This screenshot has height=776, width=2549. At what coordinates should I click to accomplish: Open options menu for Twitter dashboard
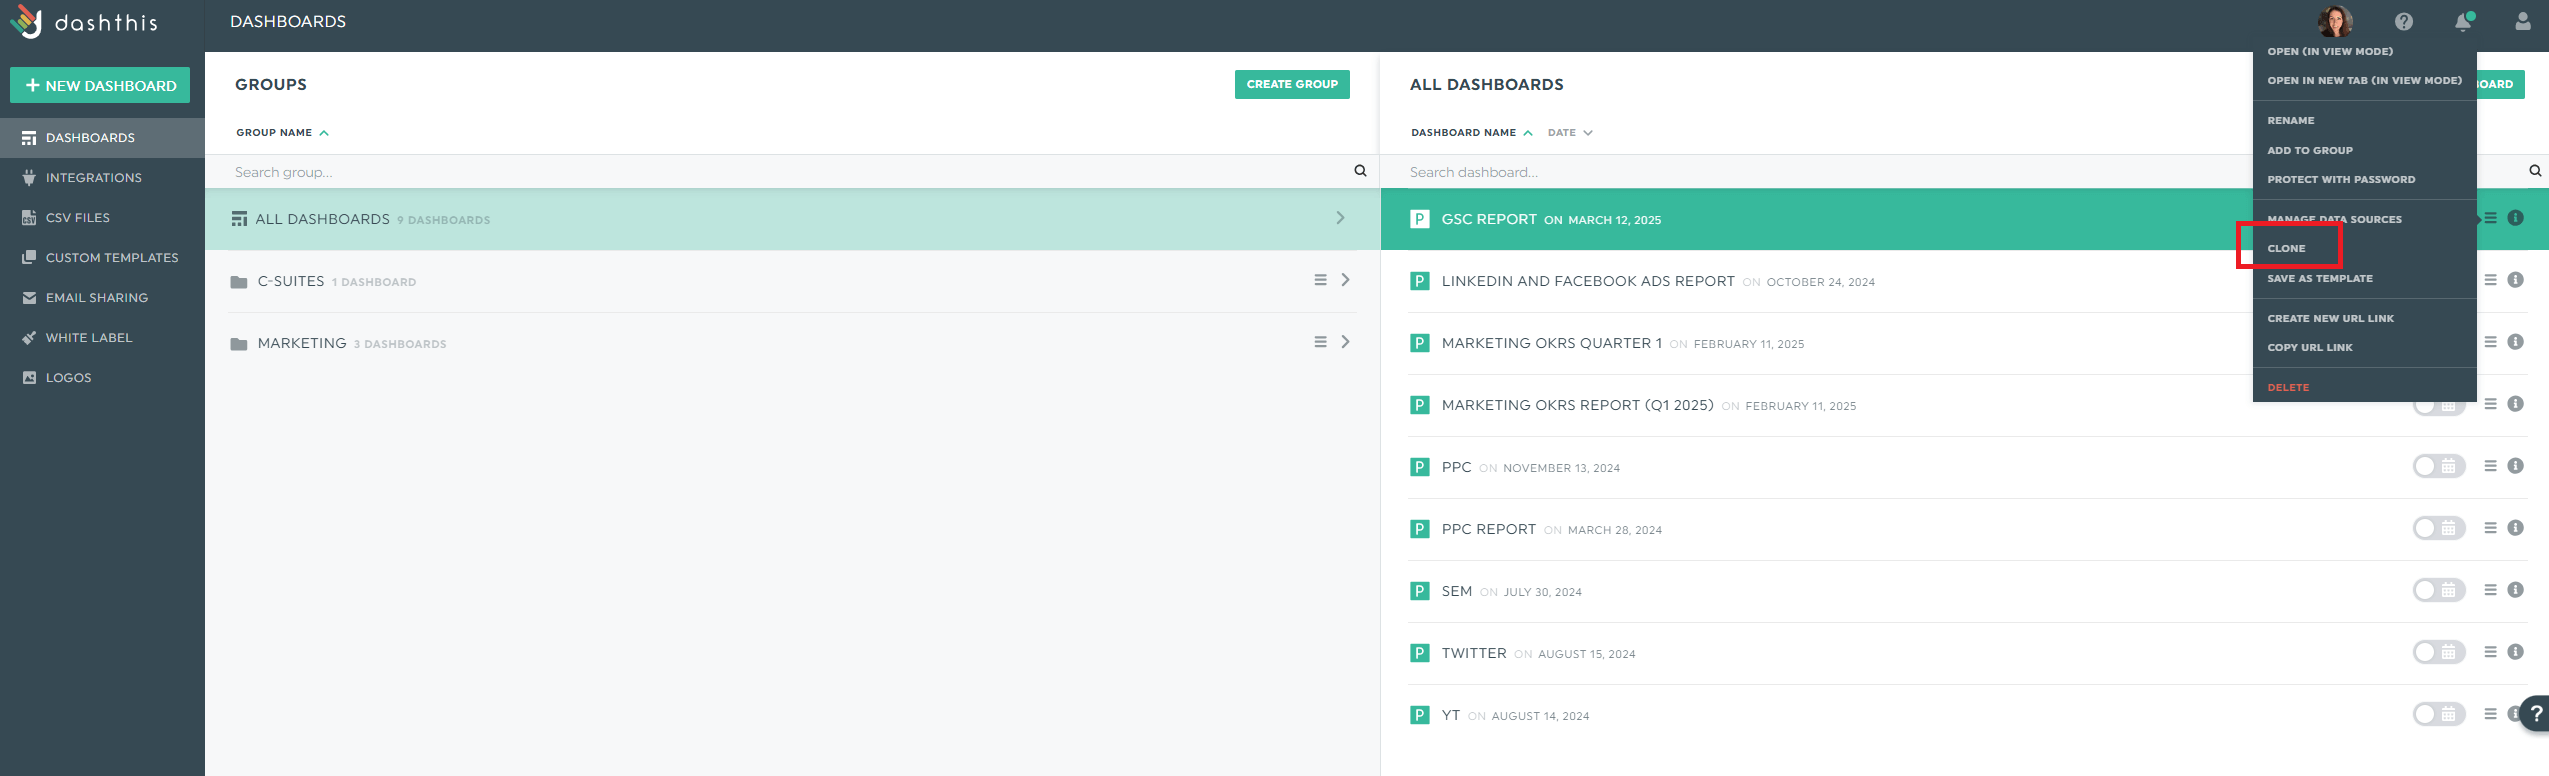[2491, 652]
